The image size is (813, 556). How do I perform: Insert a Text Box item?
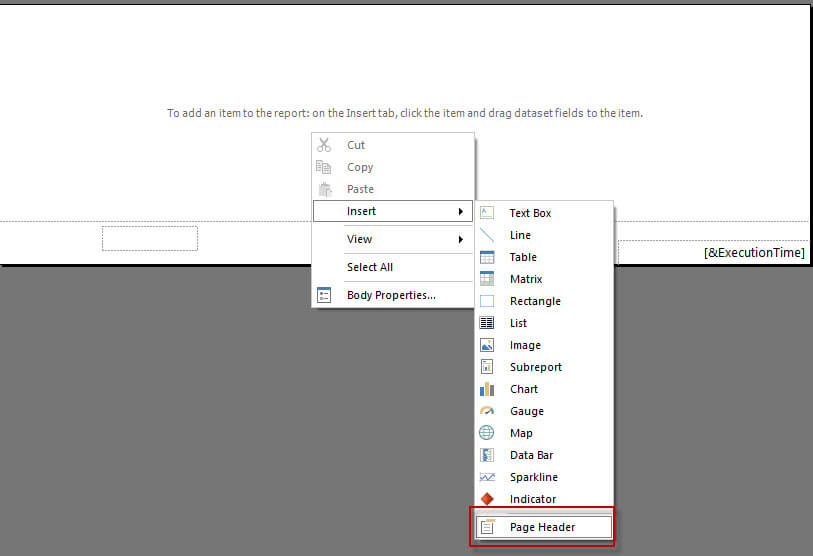tap(544, 213)
